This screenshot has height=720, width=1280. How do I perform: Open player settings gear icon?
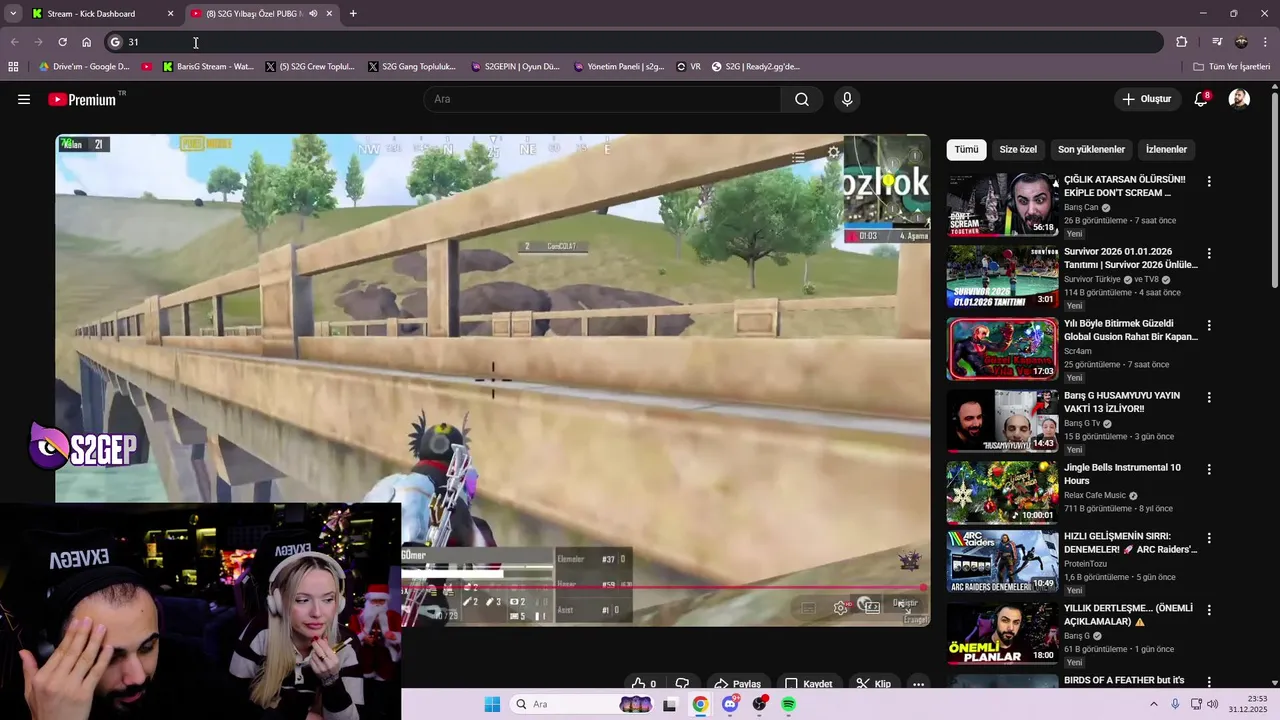click(x=841, y=607)
